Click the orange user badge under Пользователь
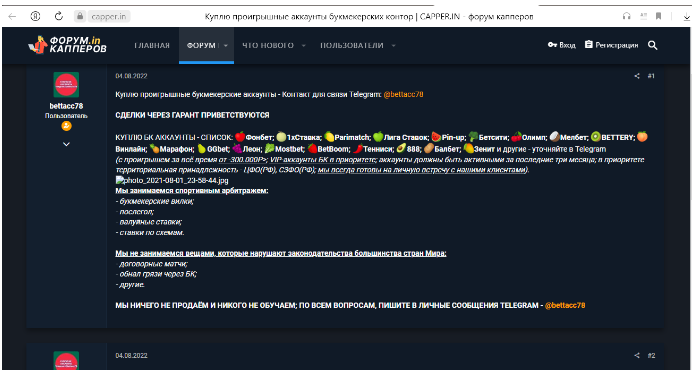694x370 pixels. (x=66, y=126)
